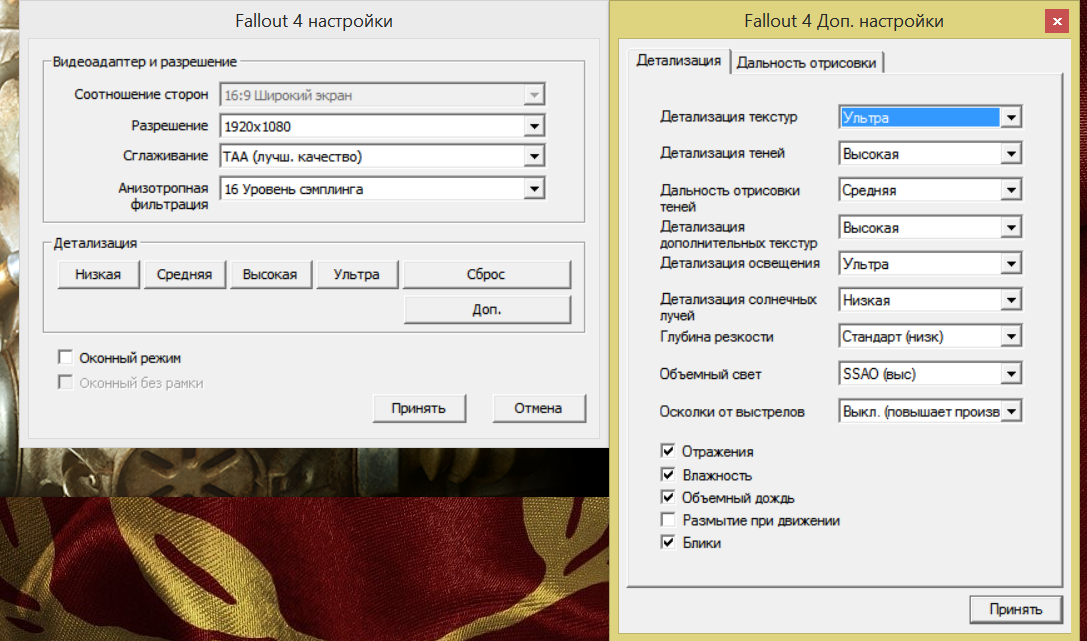Click the Отмена button
This screenshot has height=641, width=1087.
click(x=539, y=408)
